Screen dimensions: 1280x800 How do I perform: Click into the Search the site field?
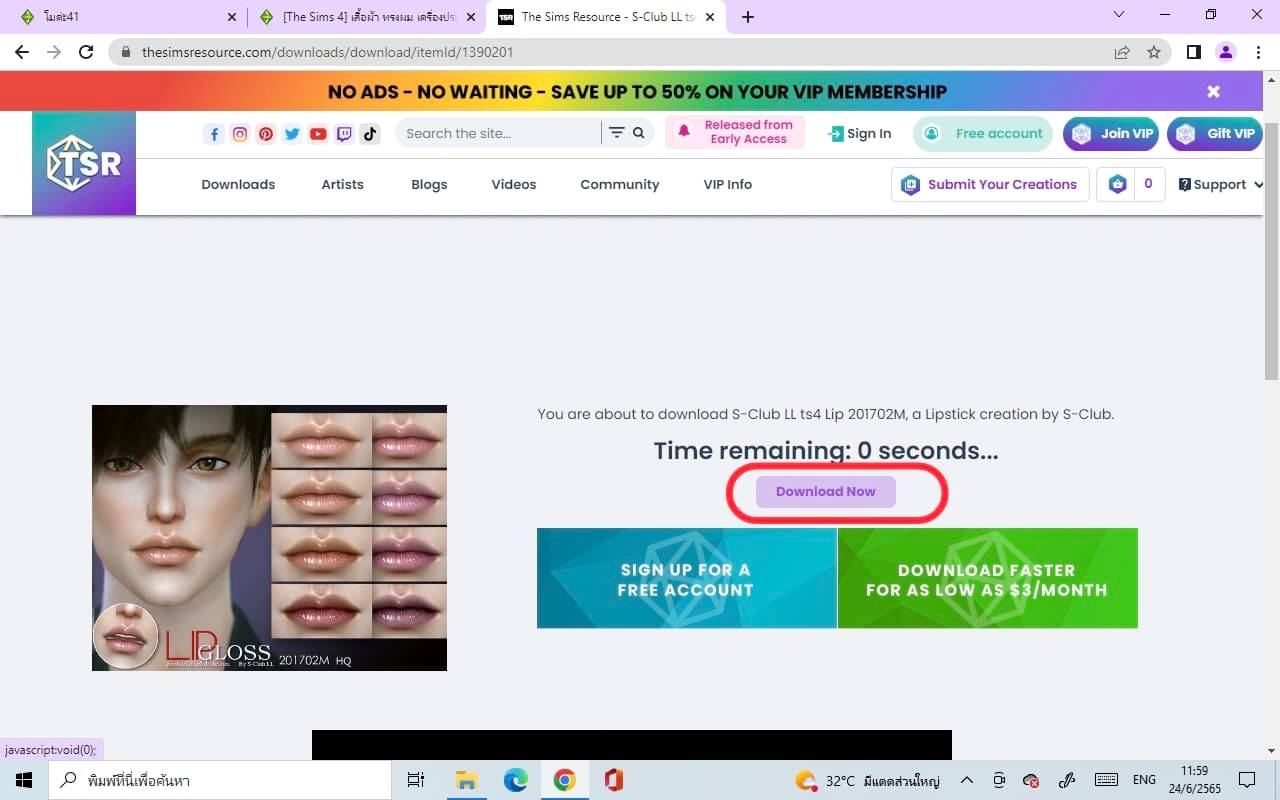point(500,133)
